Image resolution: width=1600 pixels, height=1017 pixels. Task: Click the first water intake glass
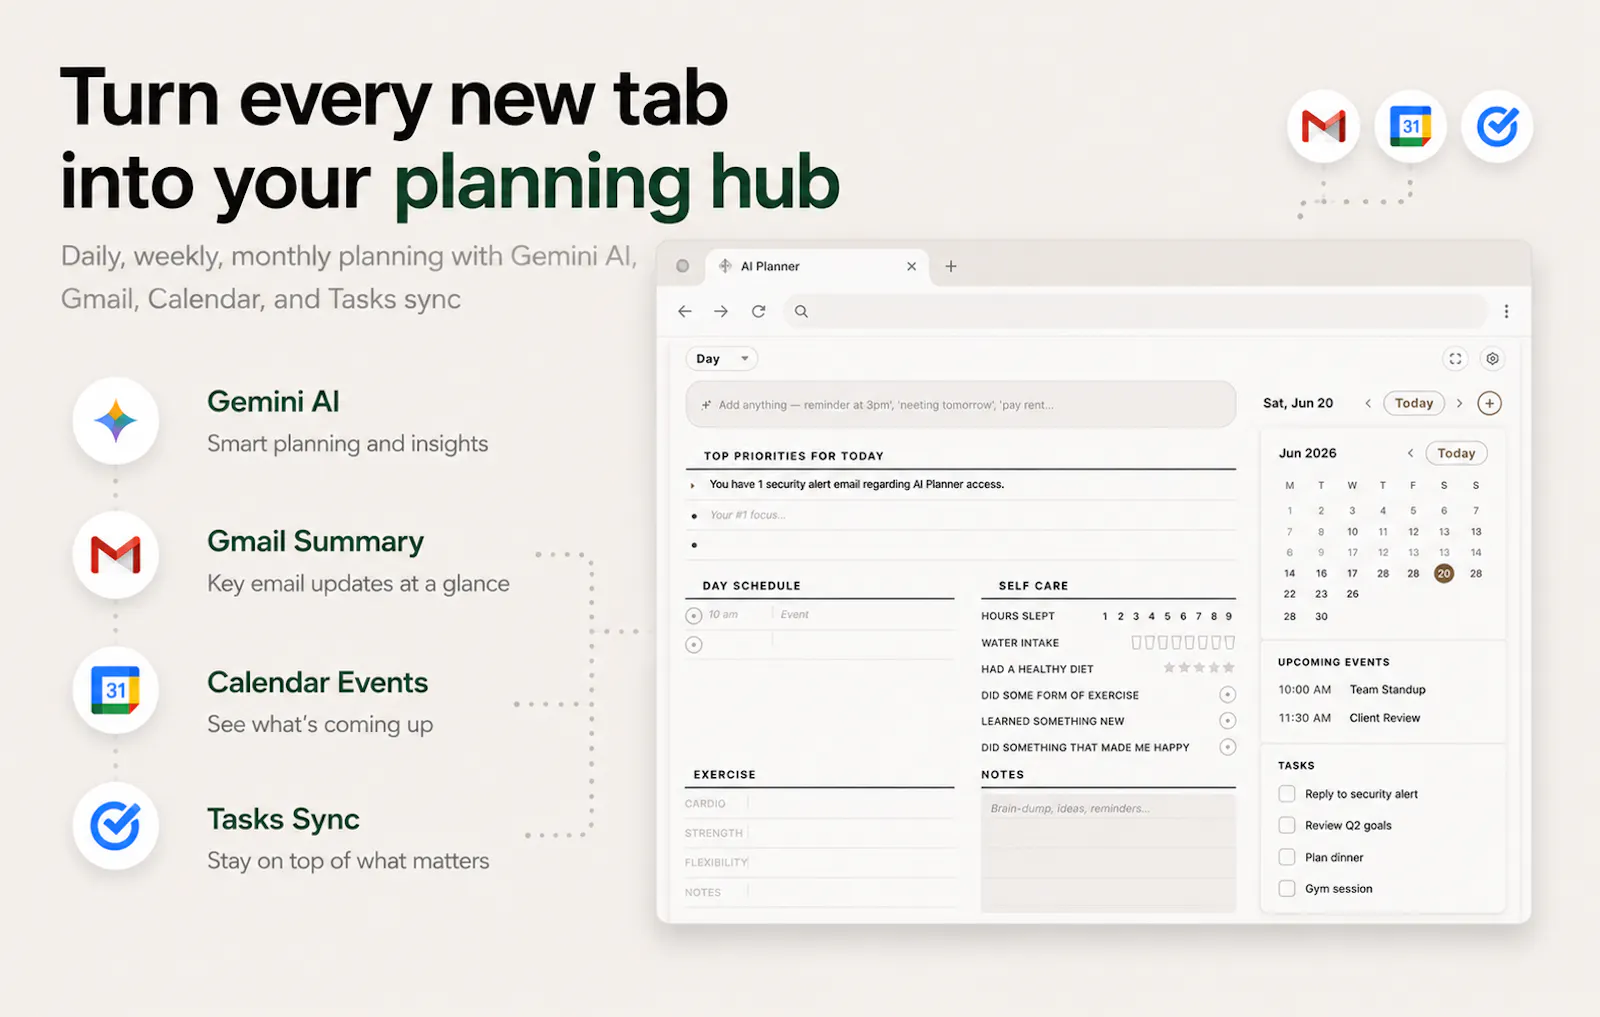pos(1136,642)
